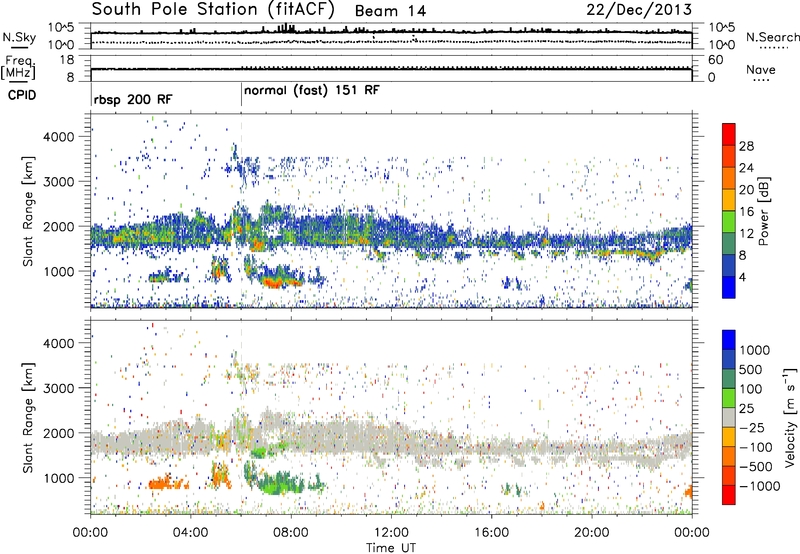This screenshot has height=554, width=800.
Task: Click the red high-power echo near 07:30
Action: (x=276, y=281)
